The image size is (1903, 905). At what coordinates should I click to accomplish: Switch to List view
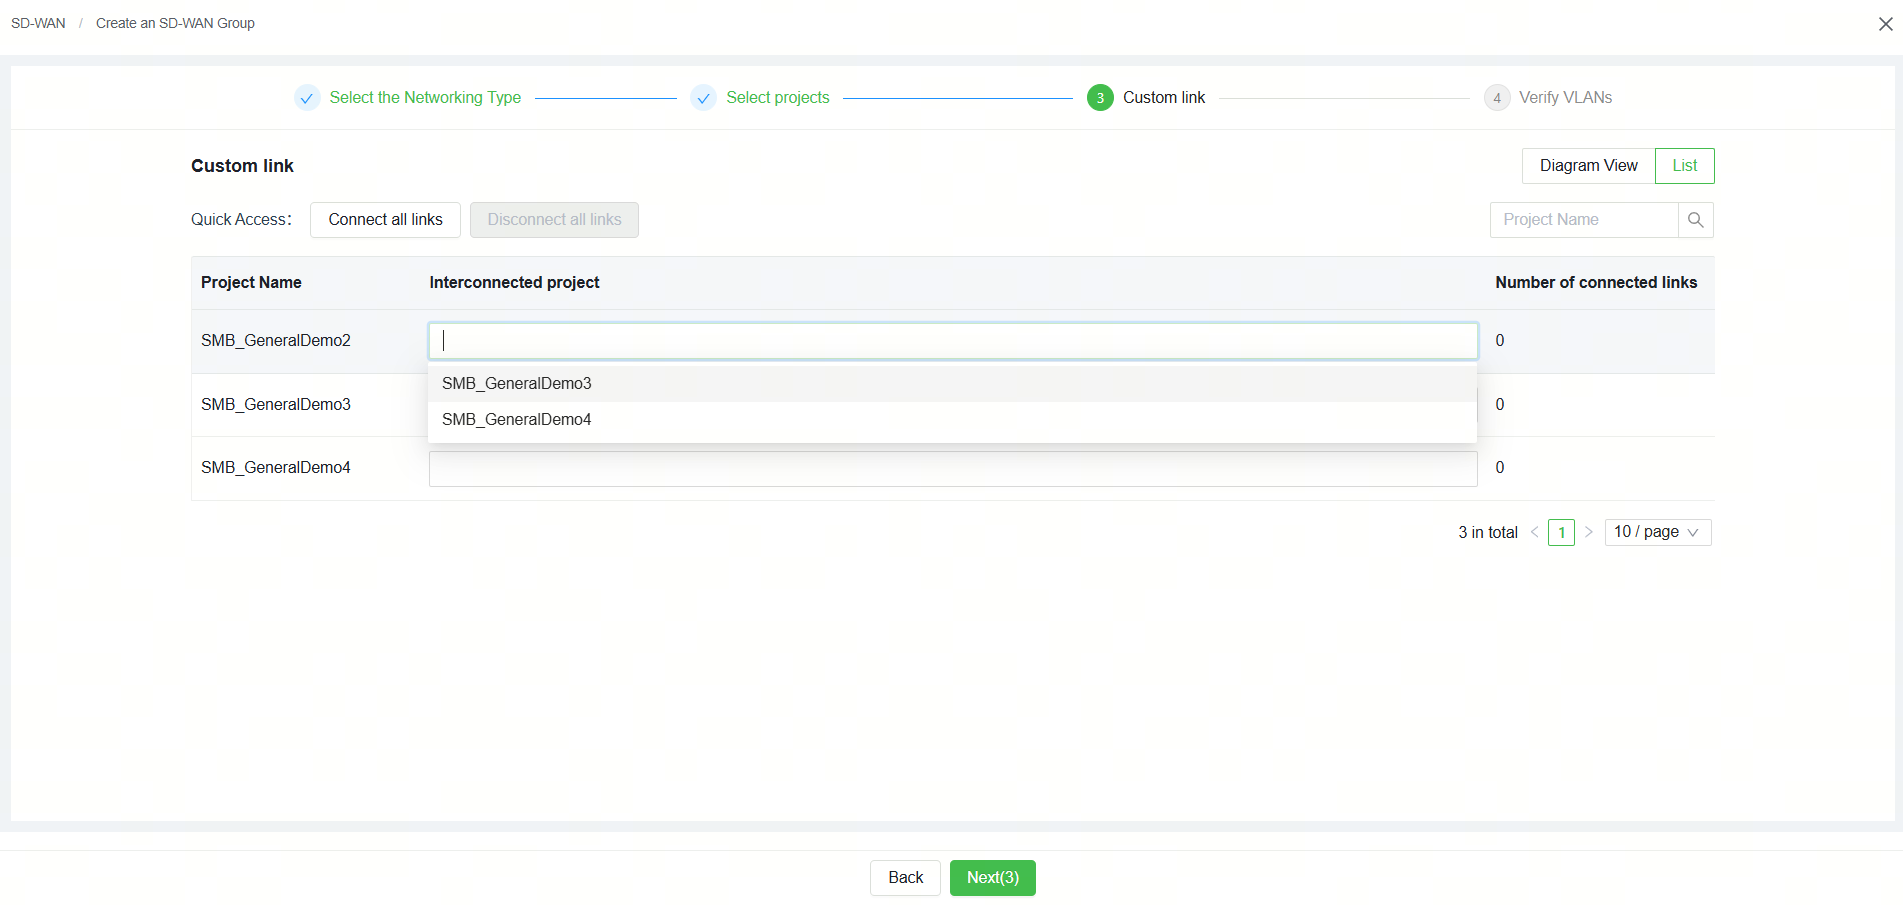[x=1685, y=166]
